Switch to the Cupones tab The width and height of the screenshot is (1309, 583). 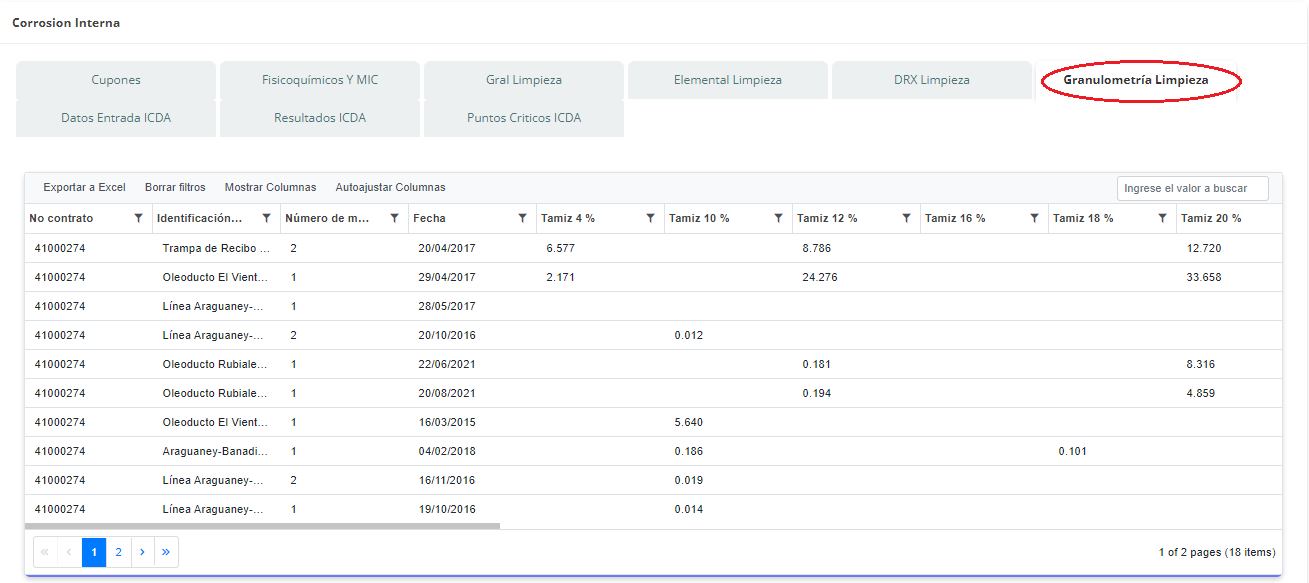click(116, 80)
